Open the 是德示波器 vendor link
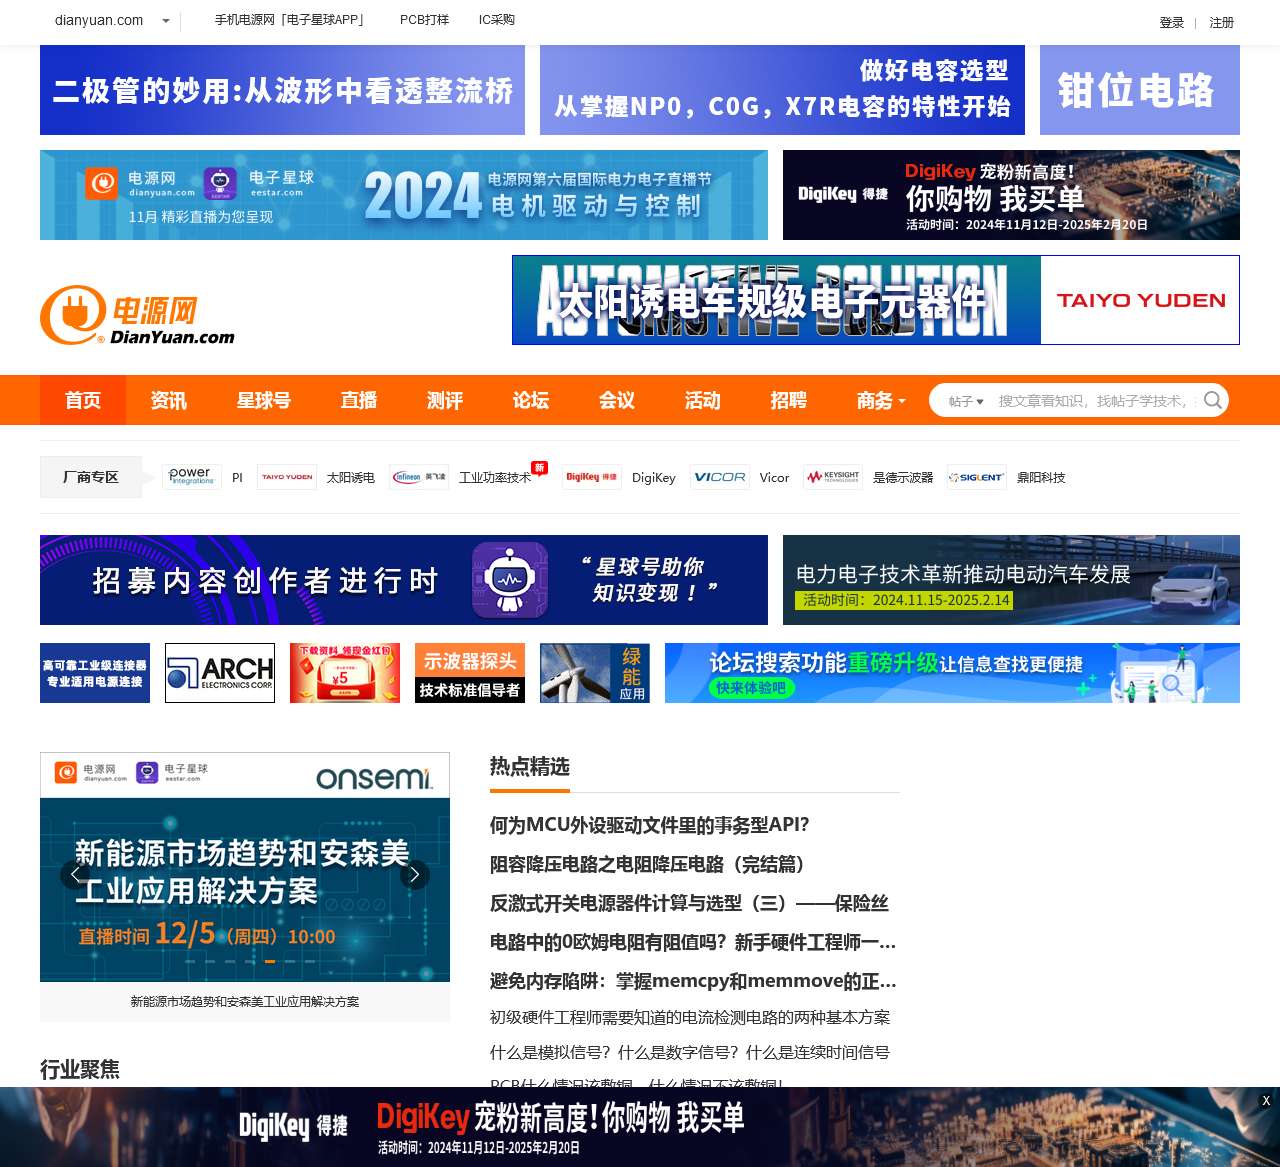The height and width of the screenshot is (1167, 1280). point(903,478)
